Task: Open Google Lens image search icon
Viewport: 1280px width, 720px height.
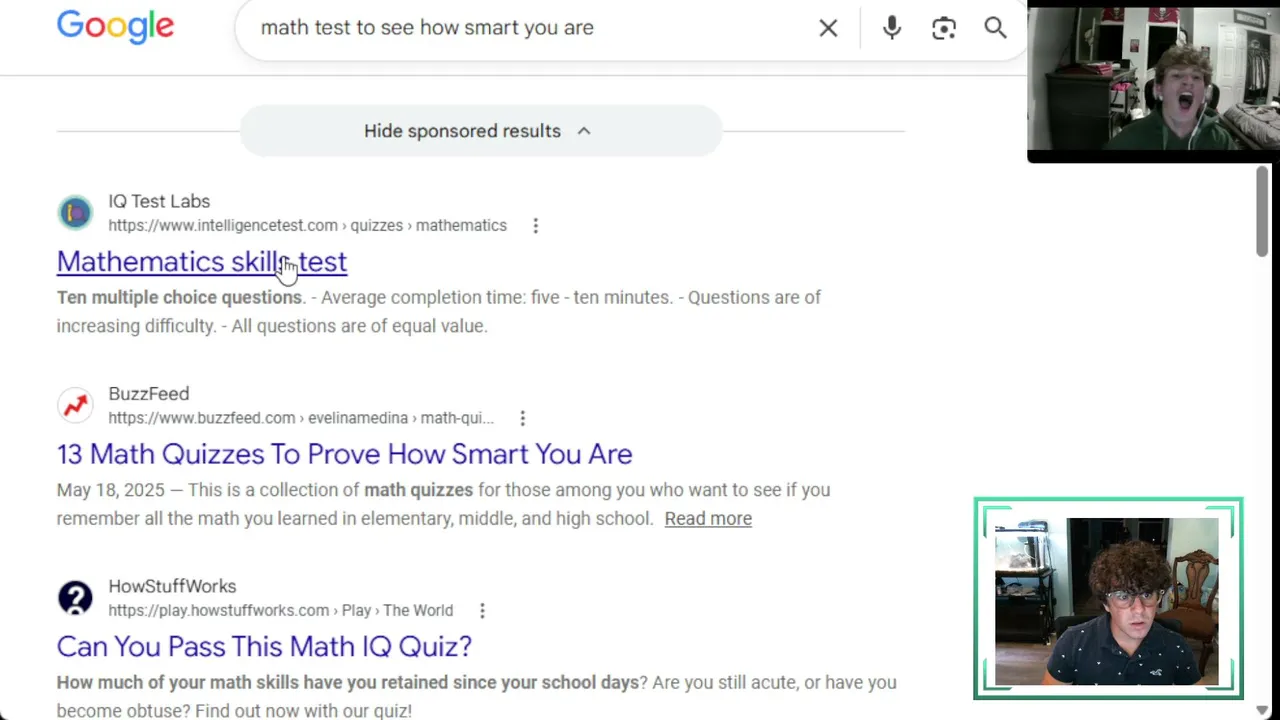Action: point(944,28)
